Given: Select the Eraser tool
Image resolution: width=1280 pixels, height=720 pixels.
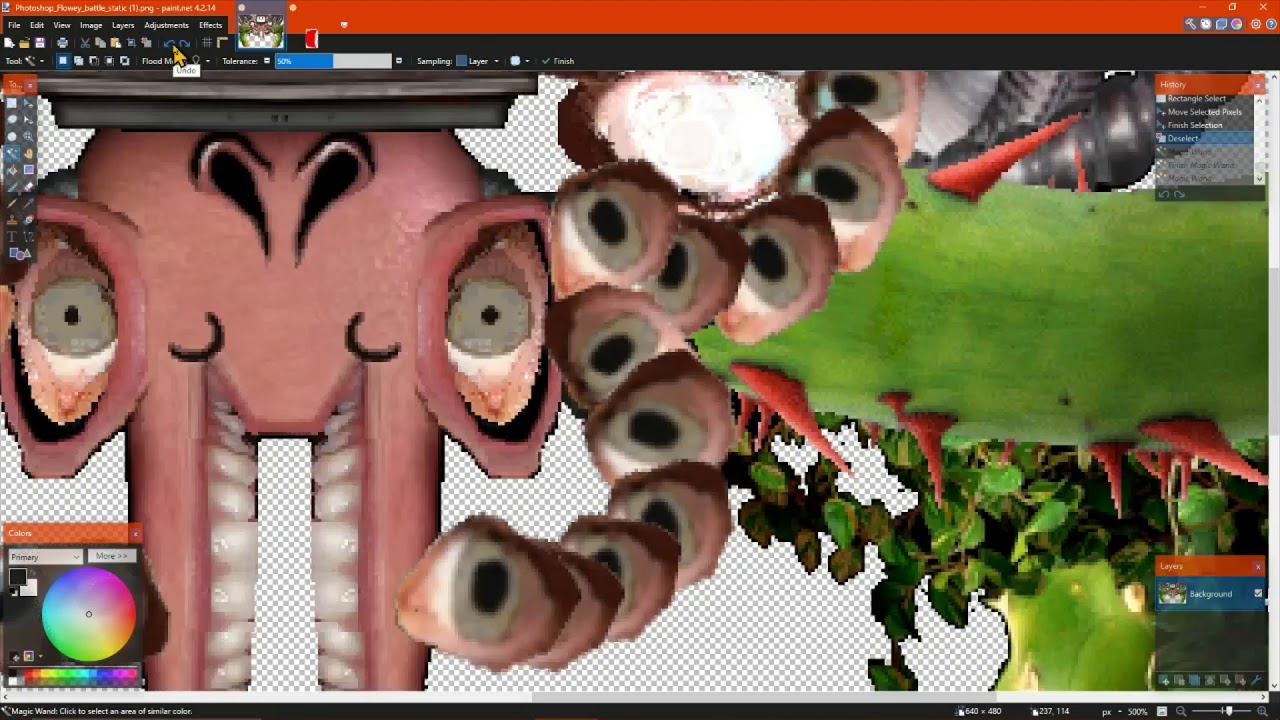Looking at the screenshot, I should [x=28, y=187].
